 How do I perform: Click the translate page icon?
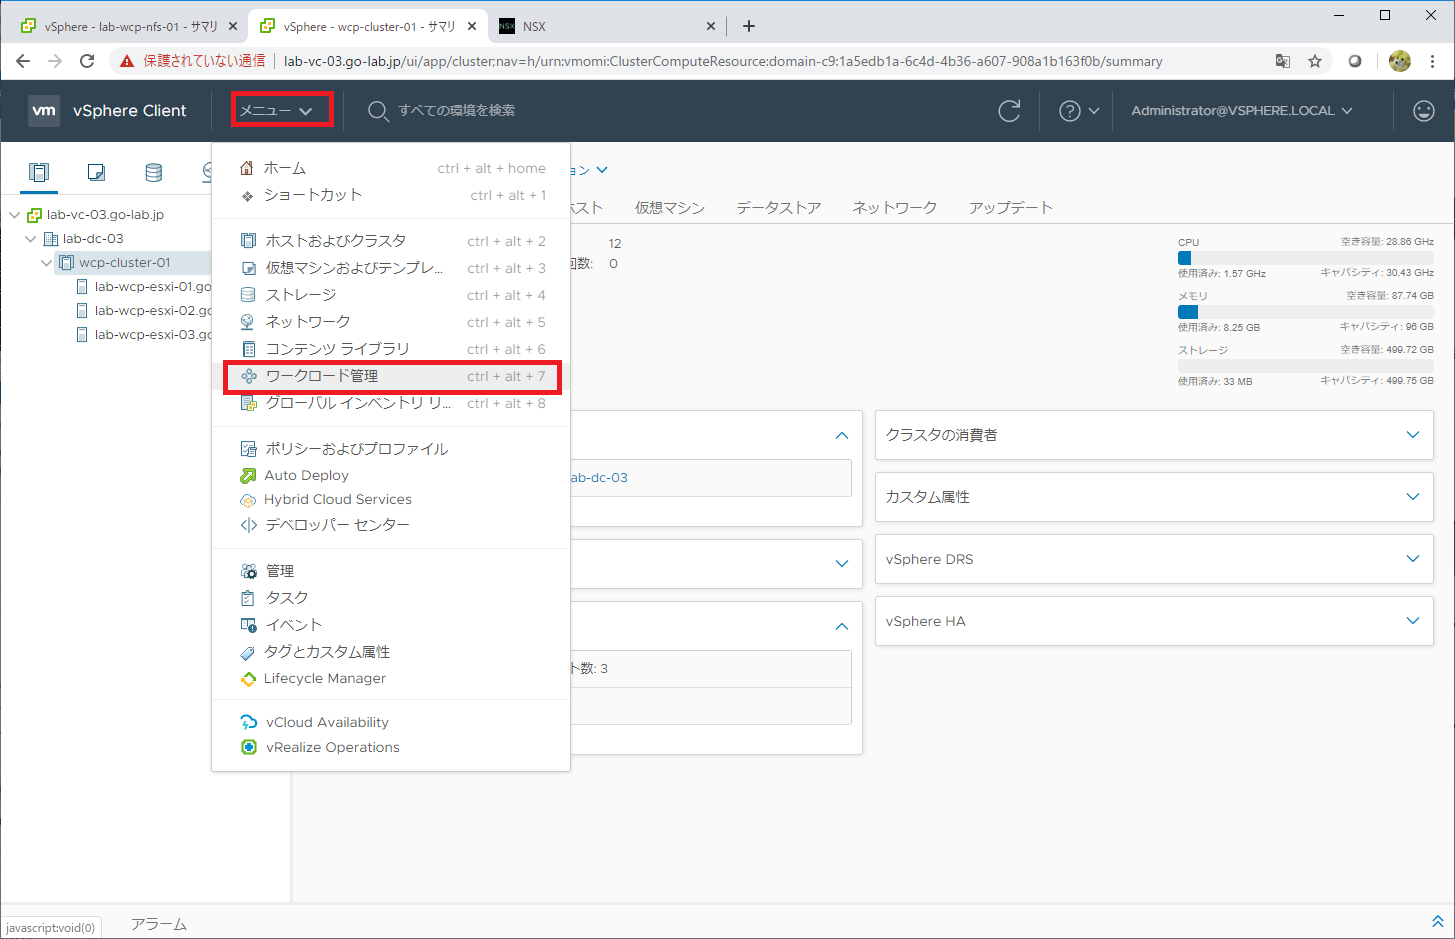[x=1283, y=61]
